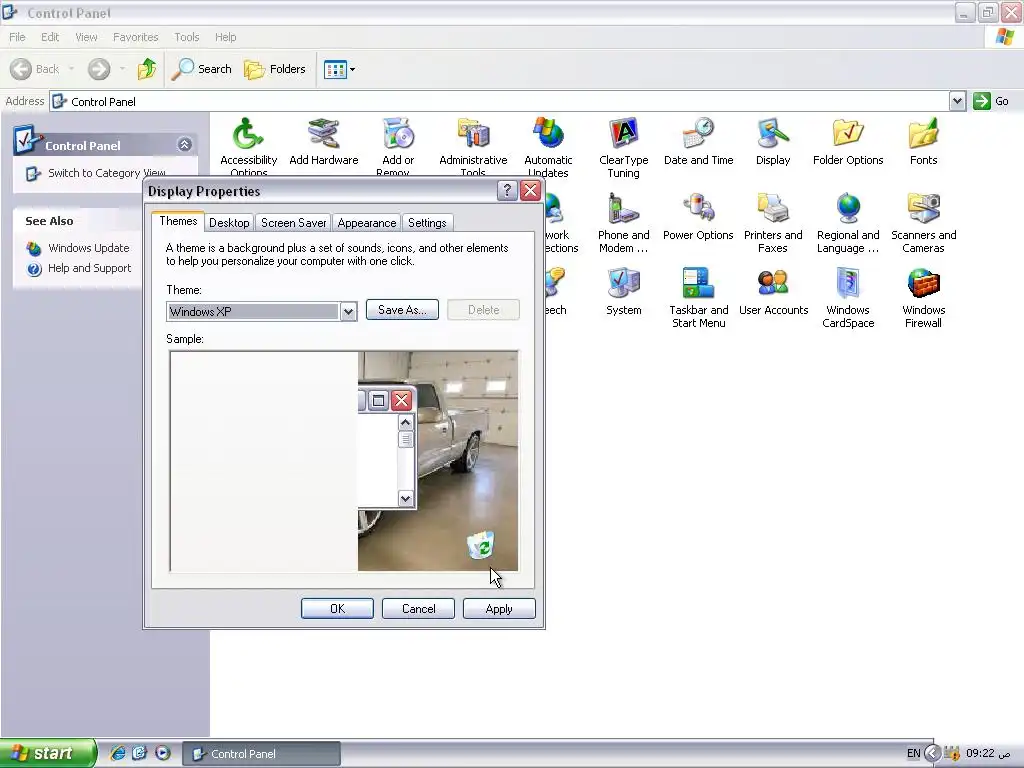The image size is (1024, 768).
Task: Open Date and Time icon
Action: pyautogui.click(x=698, y=135)
